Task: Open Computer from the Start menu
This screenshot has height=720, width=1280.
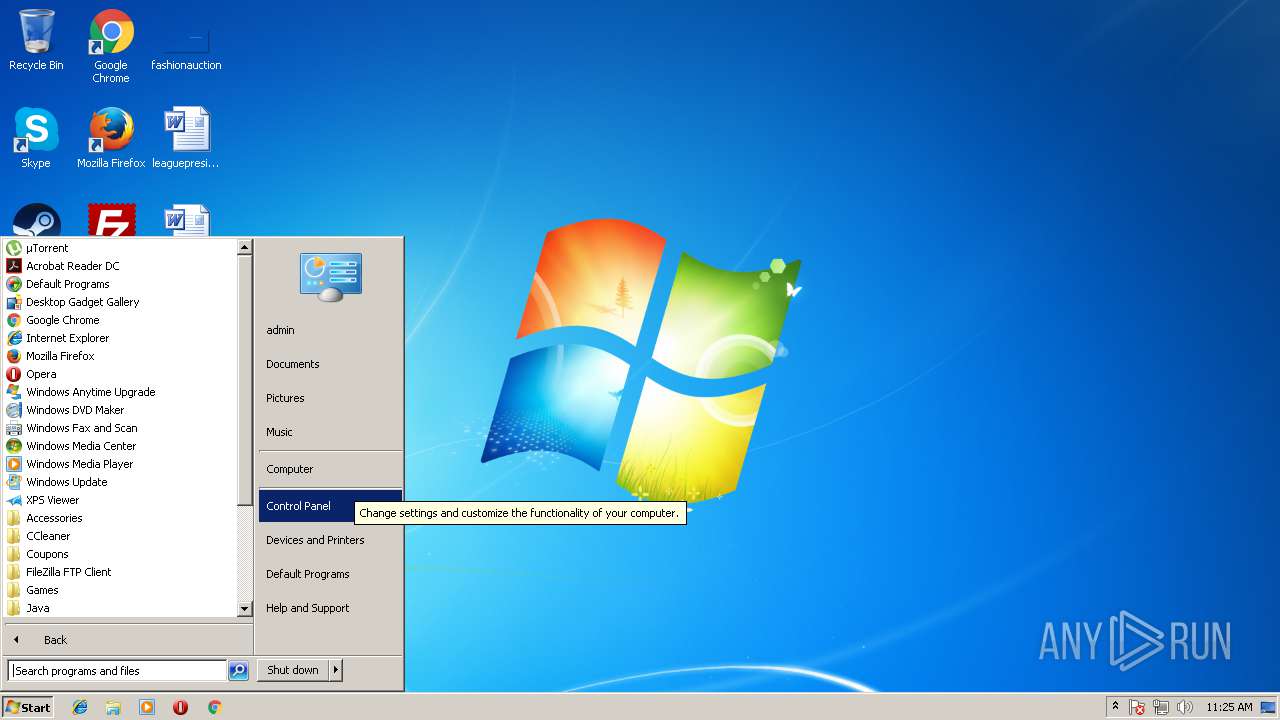Action: 330,469
